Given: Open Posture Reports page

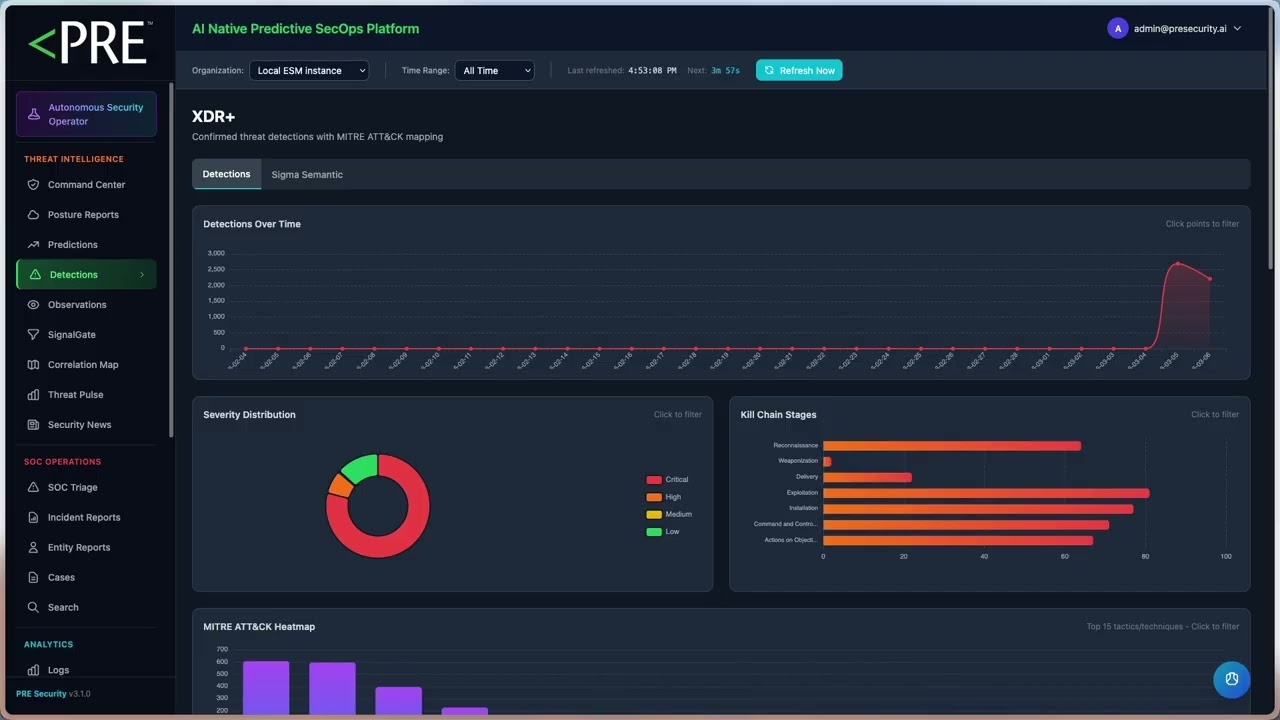Looking at the screenshot, I should point(86,215).
